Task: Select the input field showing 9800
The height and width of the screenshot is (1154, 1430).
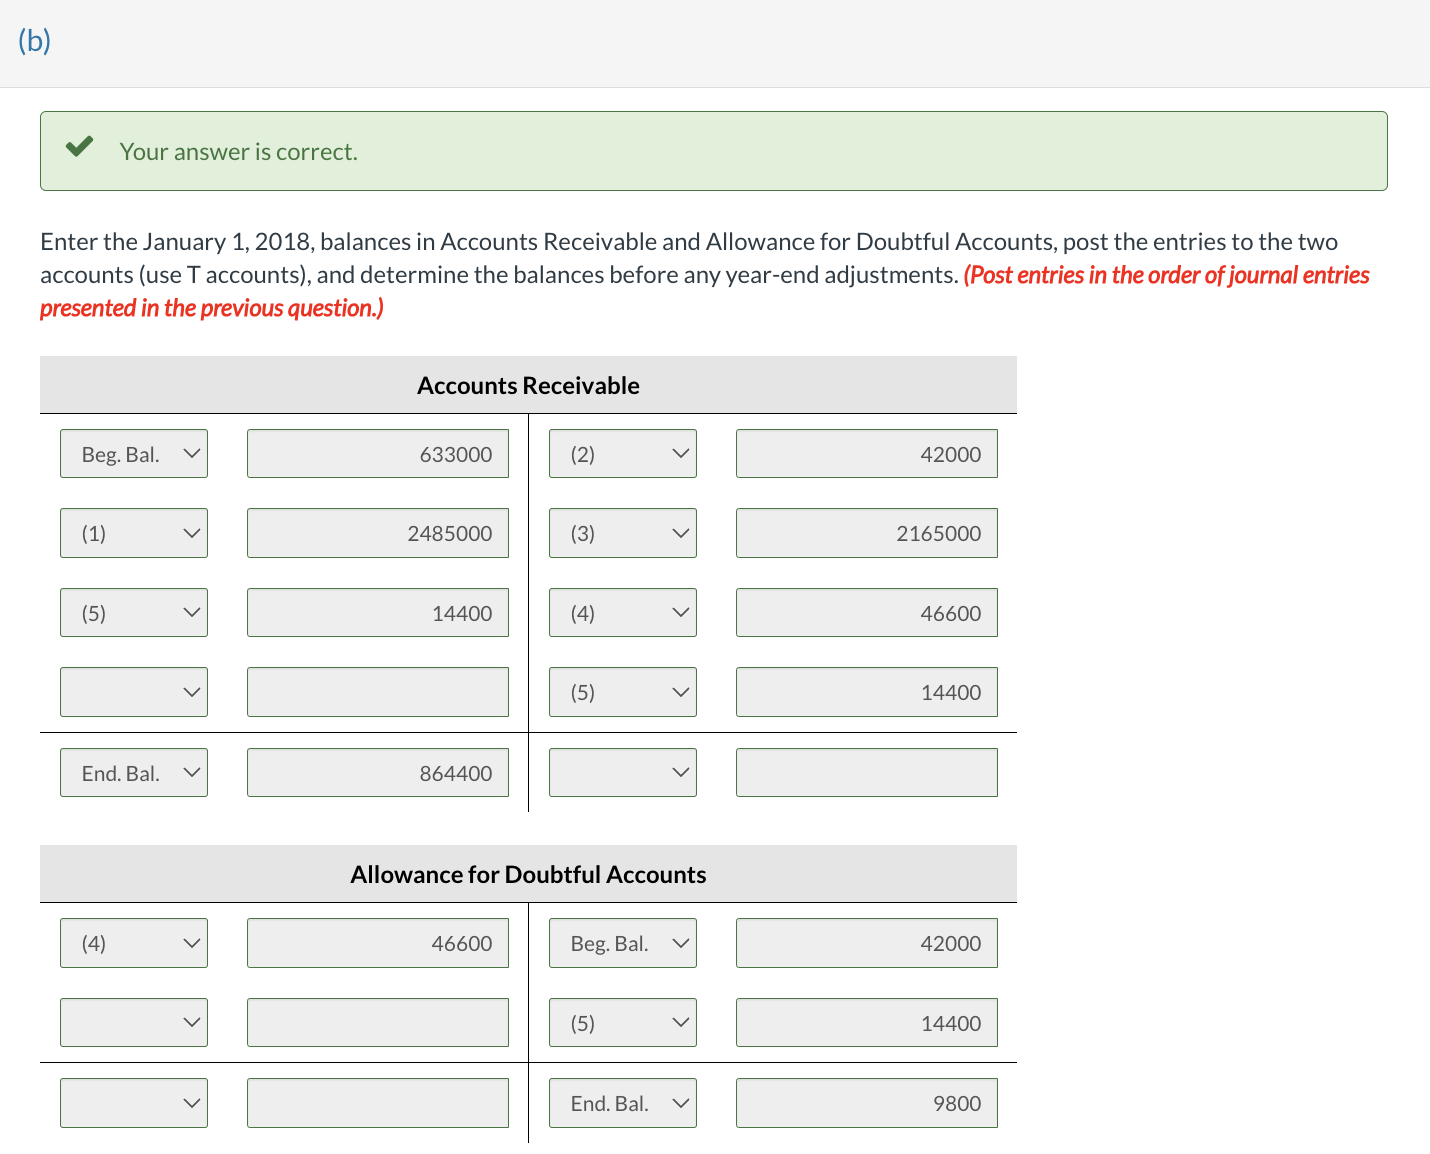Action: coord(866,1103)
